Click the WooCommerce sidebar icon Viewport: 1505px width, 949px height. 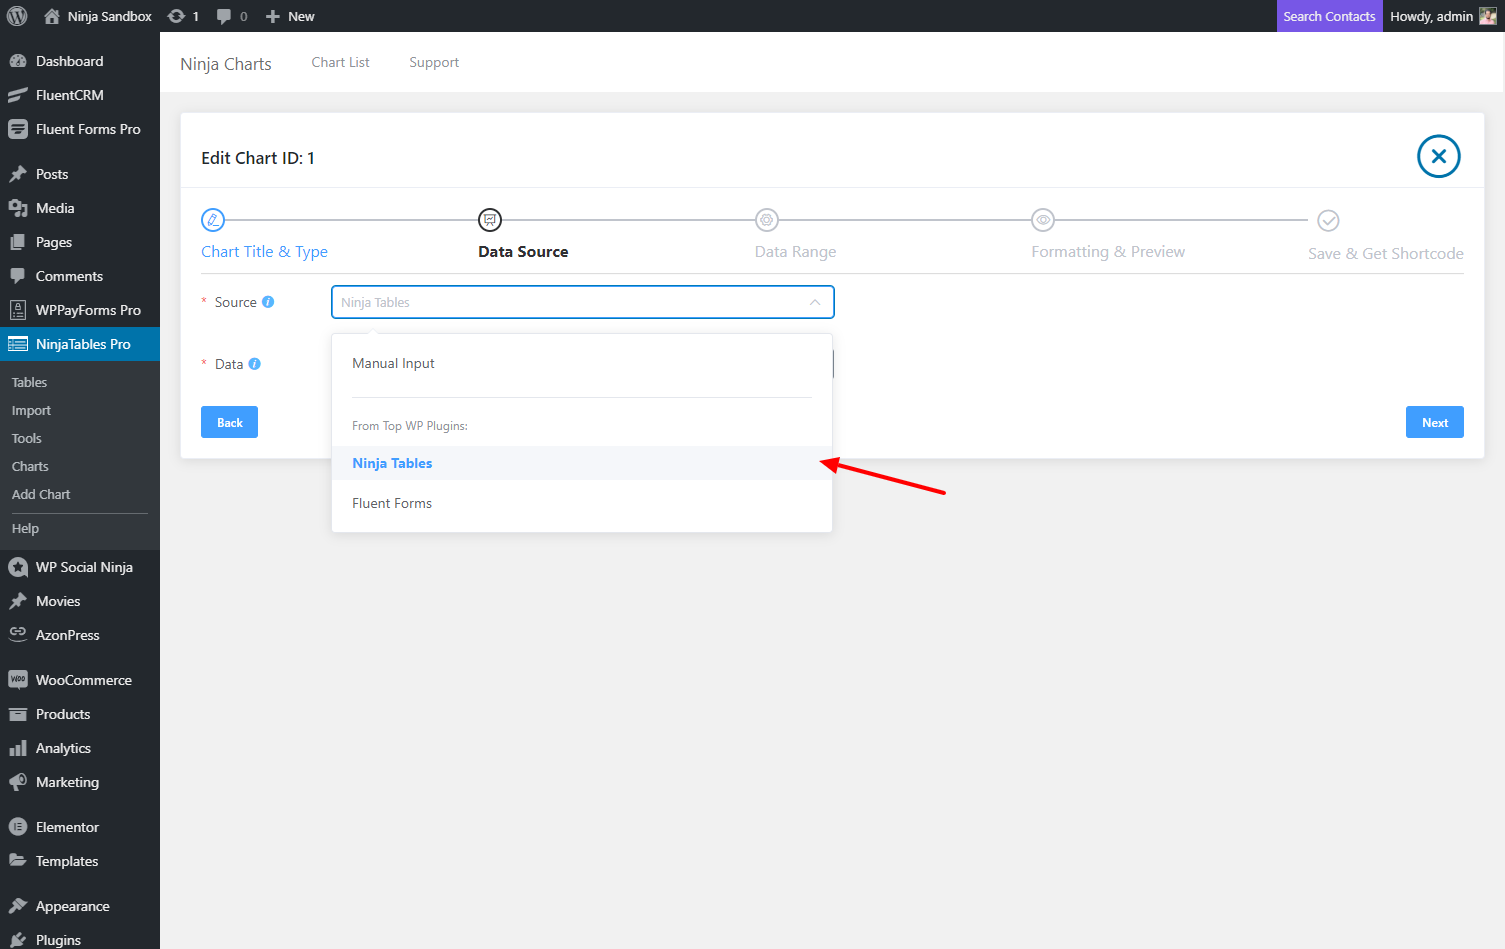coord(16,680)
